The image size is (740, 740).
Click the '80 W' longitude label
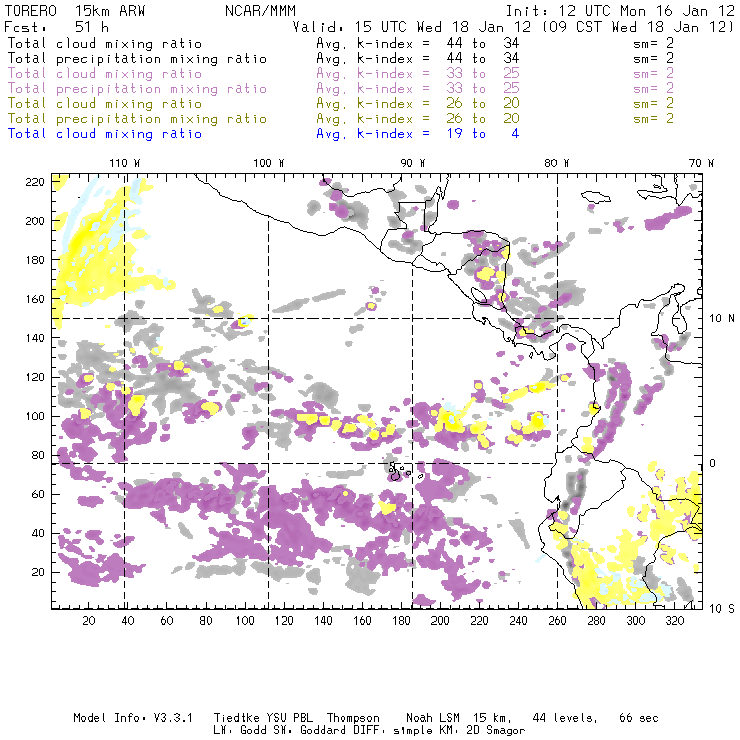point(557,163)
